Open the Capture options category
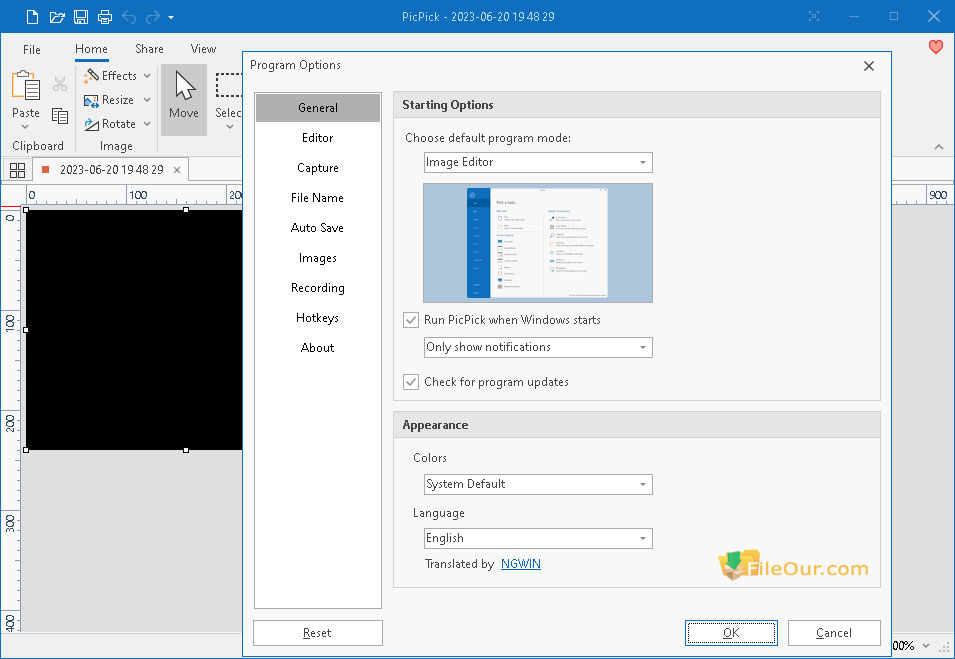 tap(318, 167)
